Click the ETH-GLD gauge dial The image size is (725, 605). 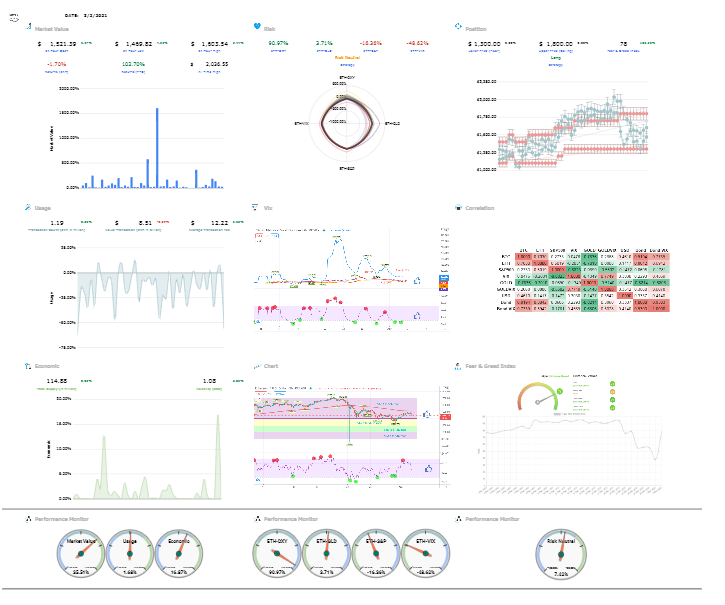(x=326, y=554)
